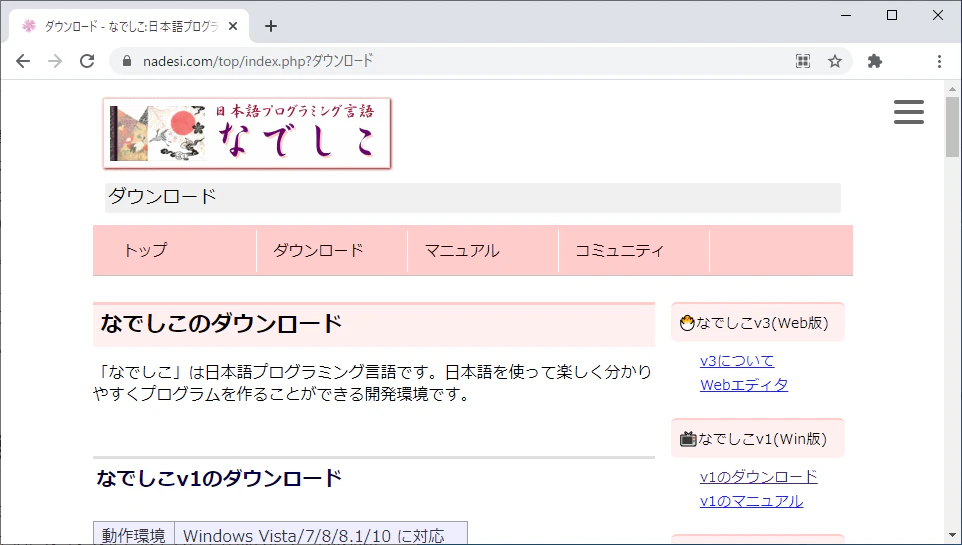The width and height of the screenshot is (962, 545).
Task: Click the padlock site info icon
Action: pos(127,61)
